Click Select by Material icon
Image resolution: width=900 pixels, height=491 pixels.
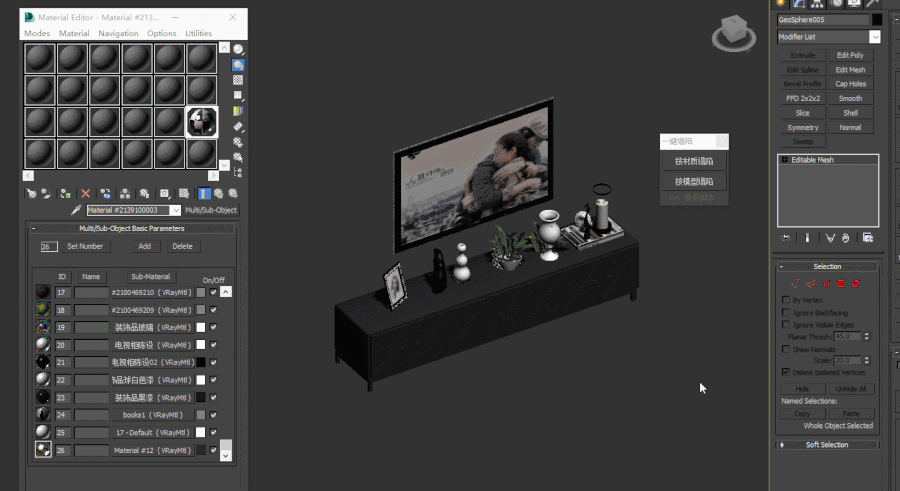point(238,157)
